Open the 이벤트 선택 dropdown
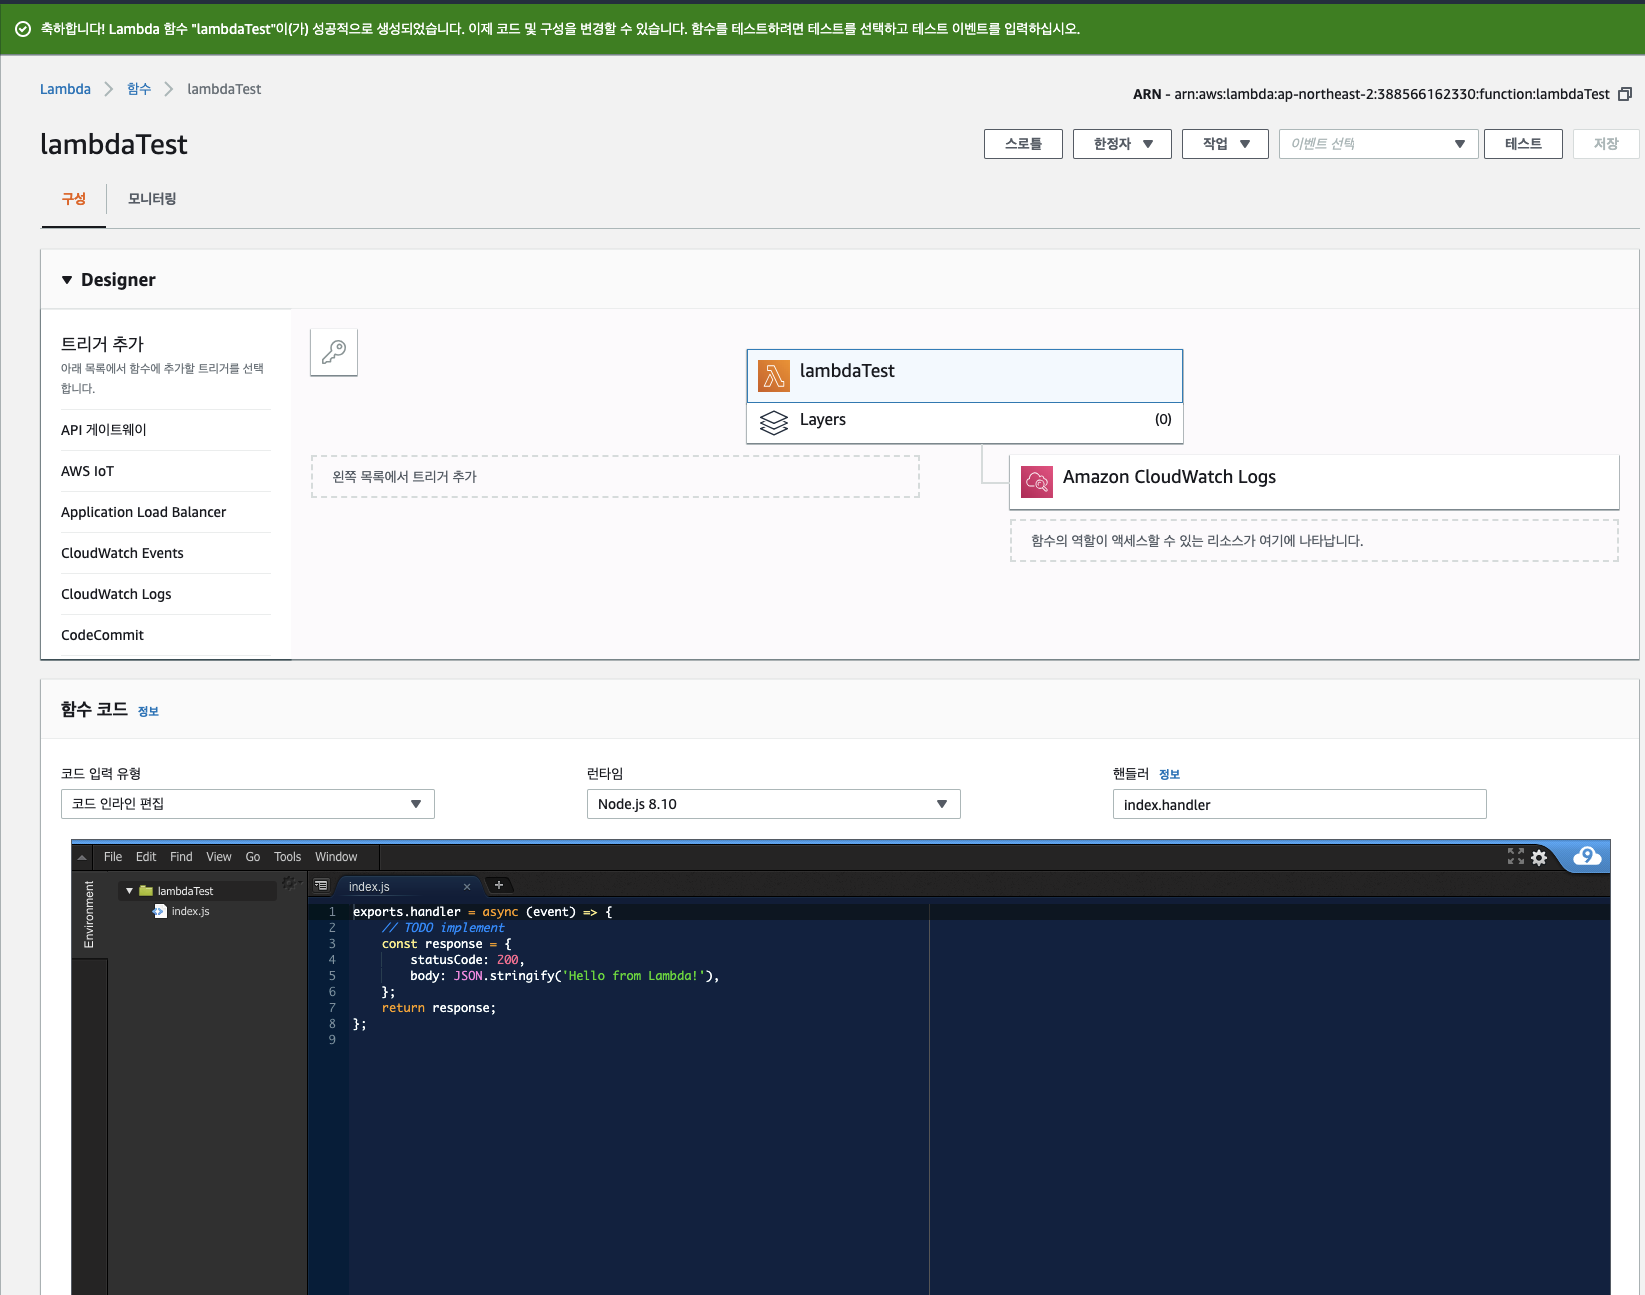The image size is (1645, 1295). pyautogui.click(x=1378, y=144)
